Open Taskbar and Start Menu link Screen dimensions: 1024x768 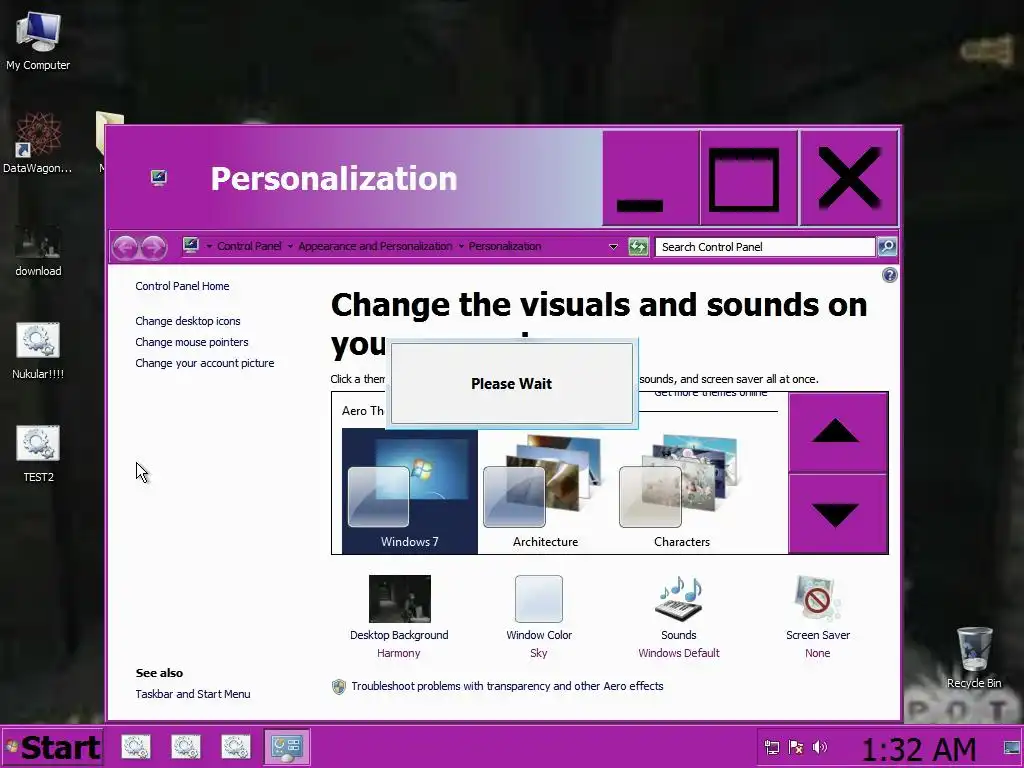coord(193,694)
